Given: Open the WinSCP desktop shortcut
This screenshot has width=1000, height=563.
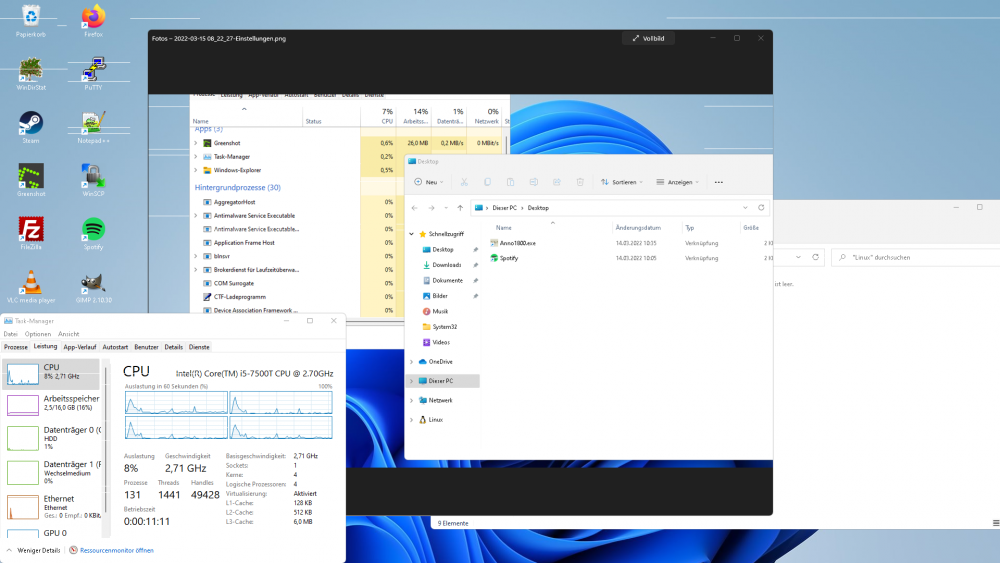Looking at the screenshot, I should (x=93, y=180).
